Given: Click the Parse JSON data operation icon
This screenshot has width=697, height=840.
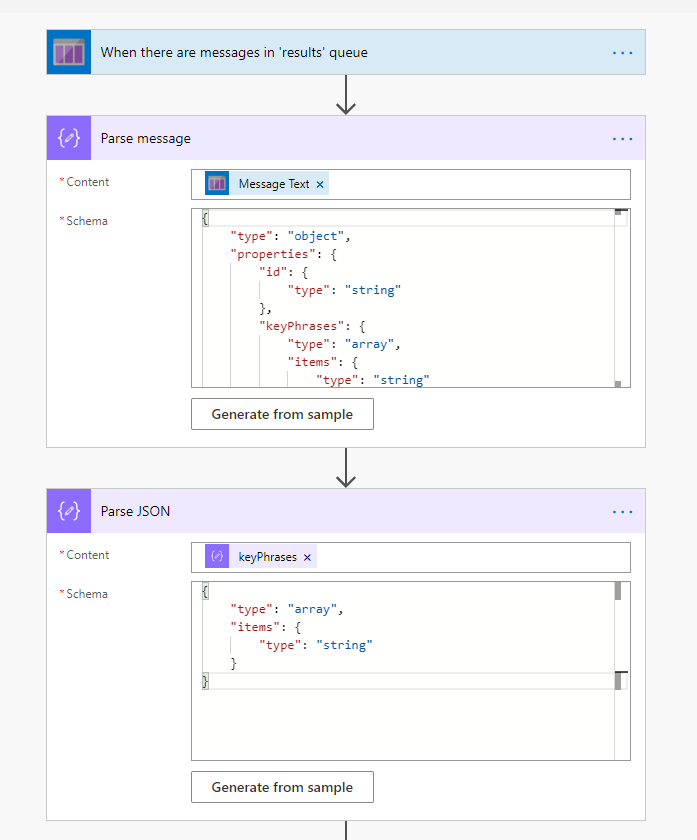Looking at the screenshot, I should (69, 511).
